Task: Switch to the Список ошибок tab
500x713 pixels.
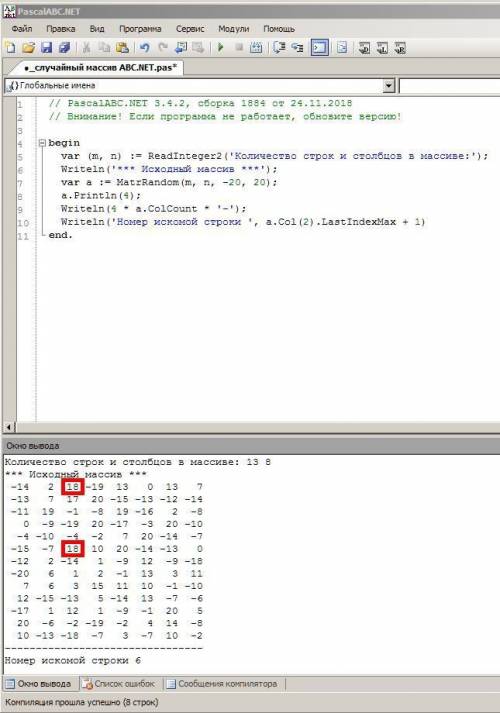Action: (119, 683)
